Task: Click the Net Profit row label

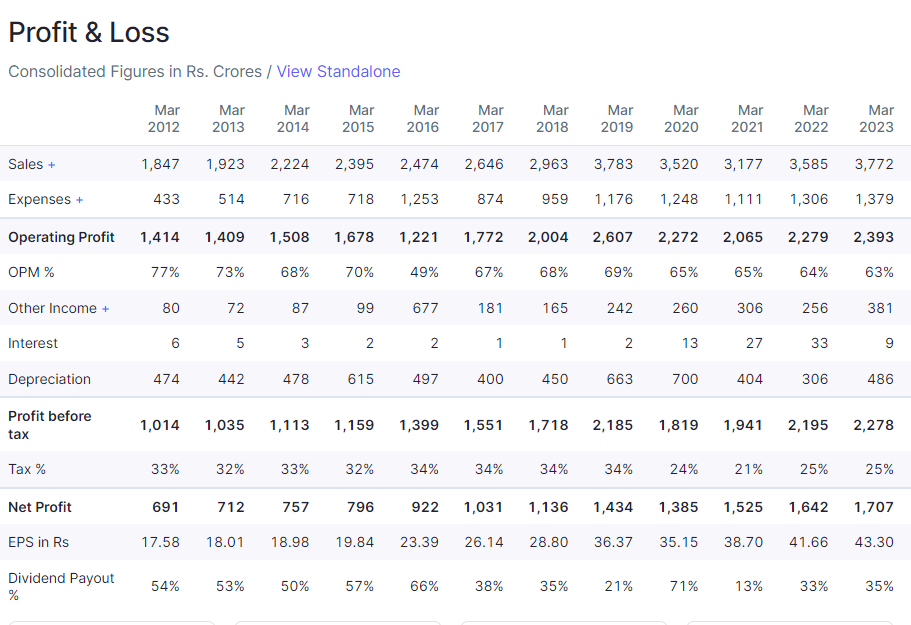Action: coord(40,507)
